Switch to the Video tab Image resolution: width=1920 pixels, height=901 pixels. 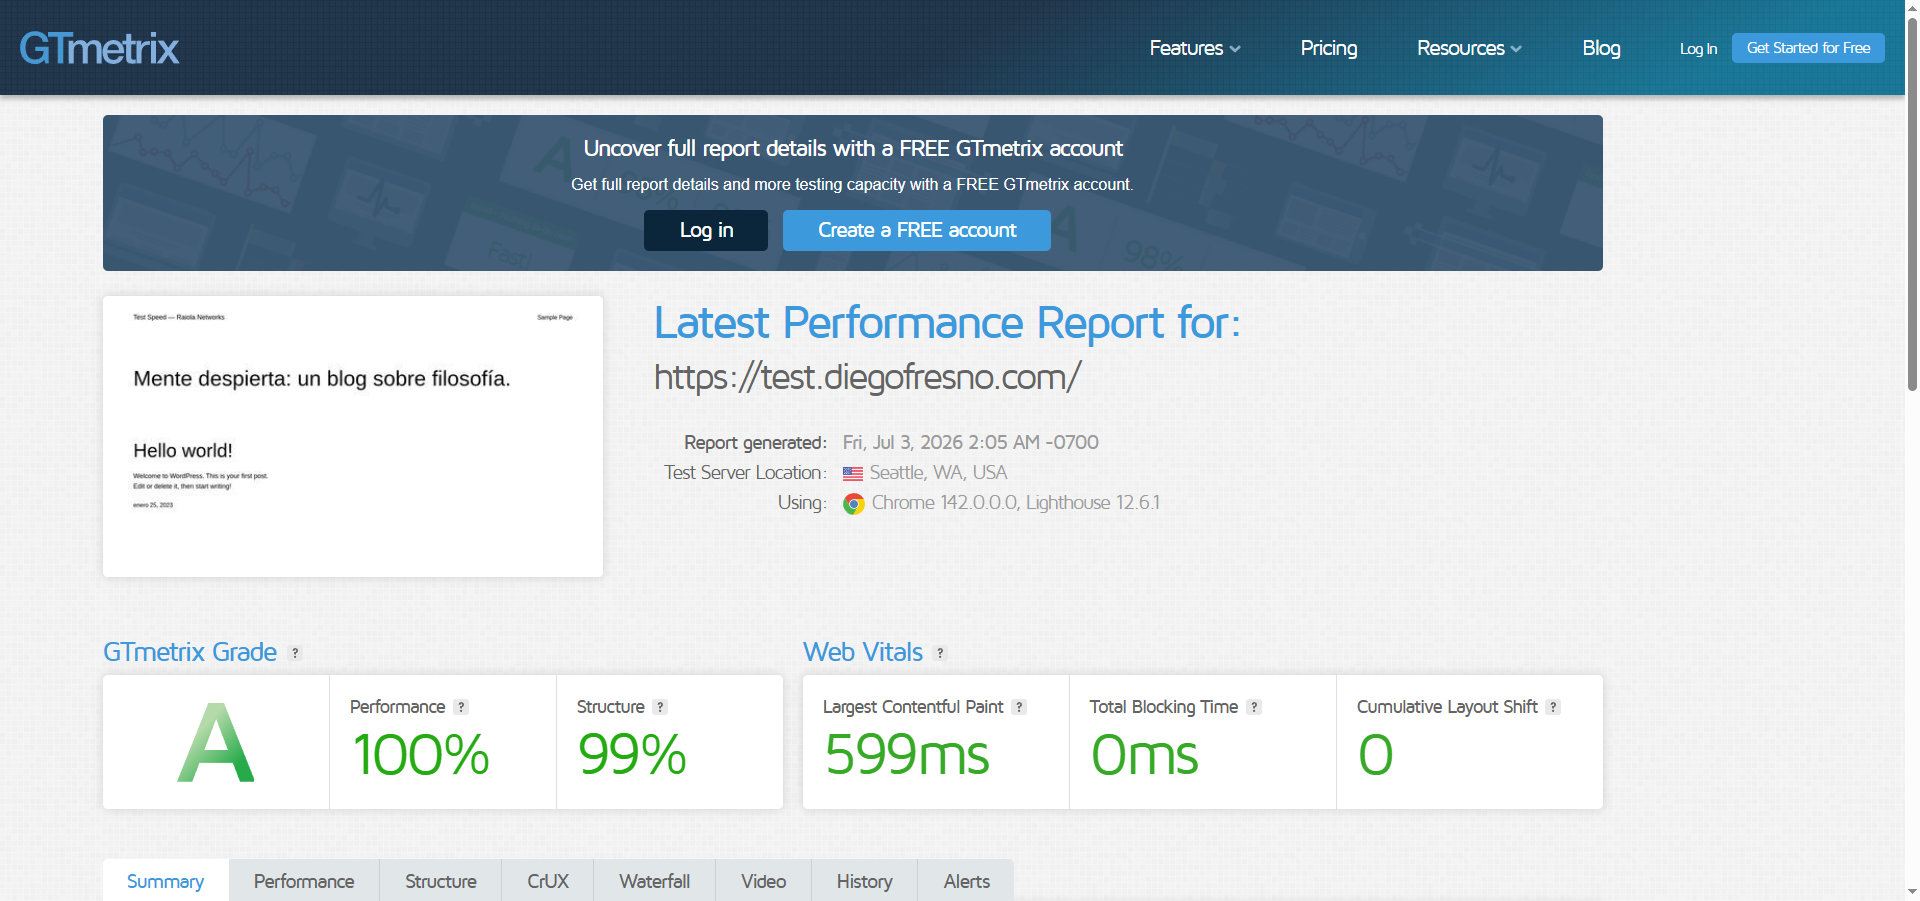pos(764,881)
